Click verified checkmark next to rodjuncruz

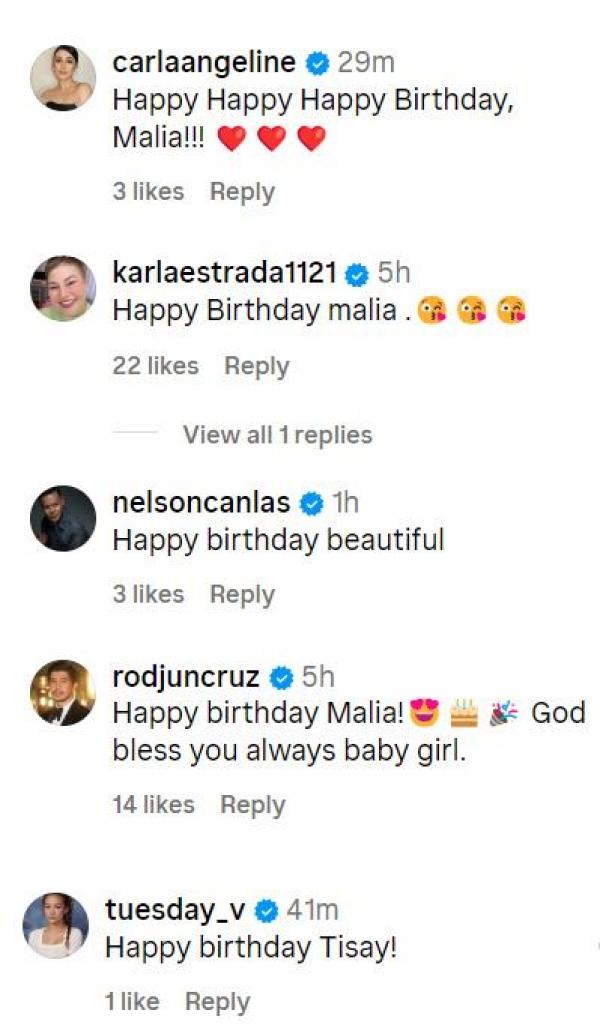pyautogui.click(x=282, y=678)
